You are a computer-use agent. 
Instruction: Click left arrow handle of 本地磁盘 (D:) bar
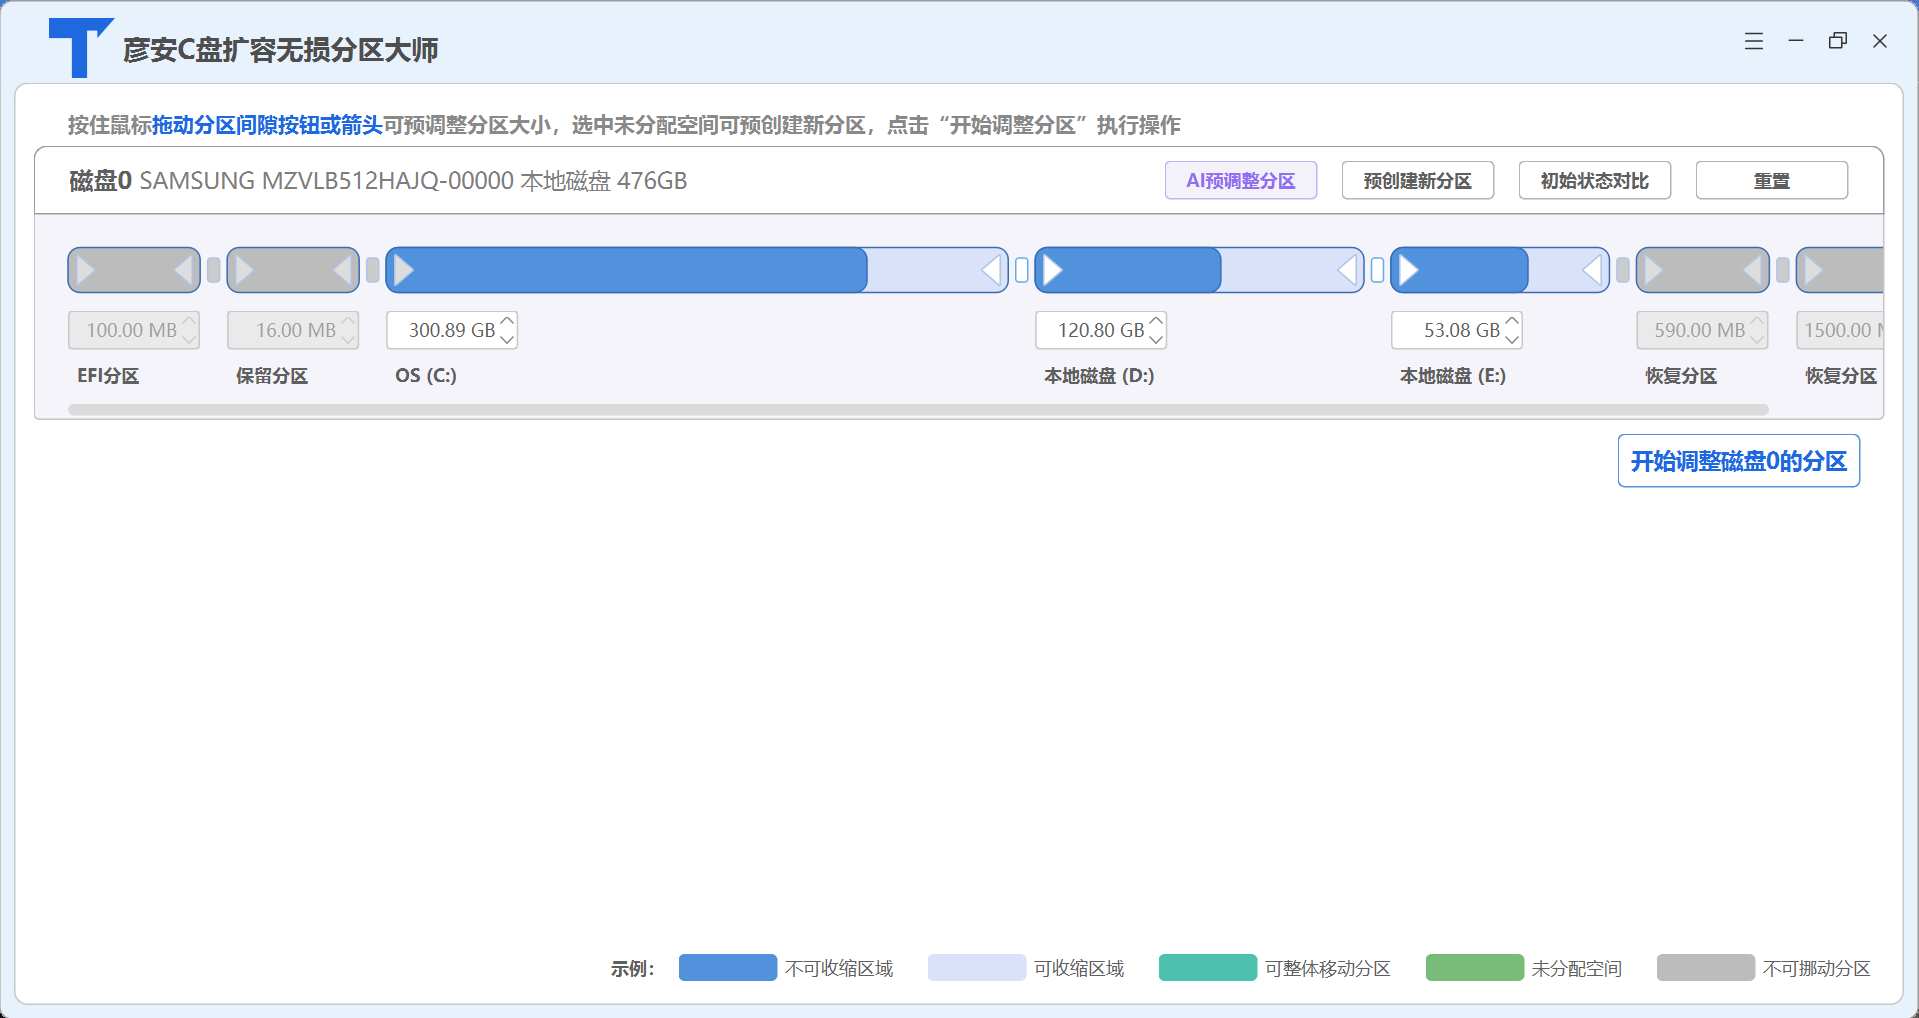[x=1052, y=270]
